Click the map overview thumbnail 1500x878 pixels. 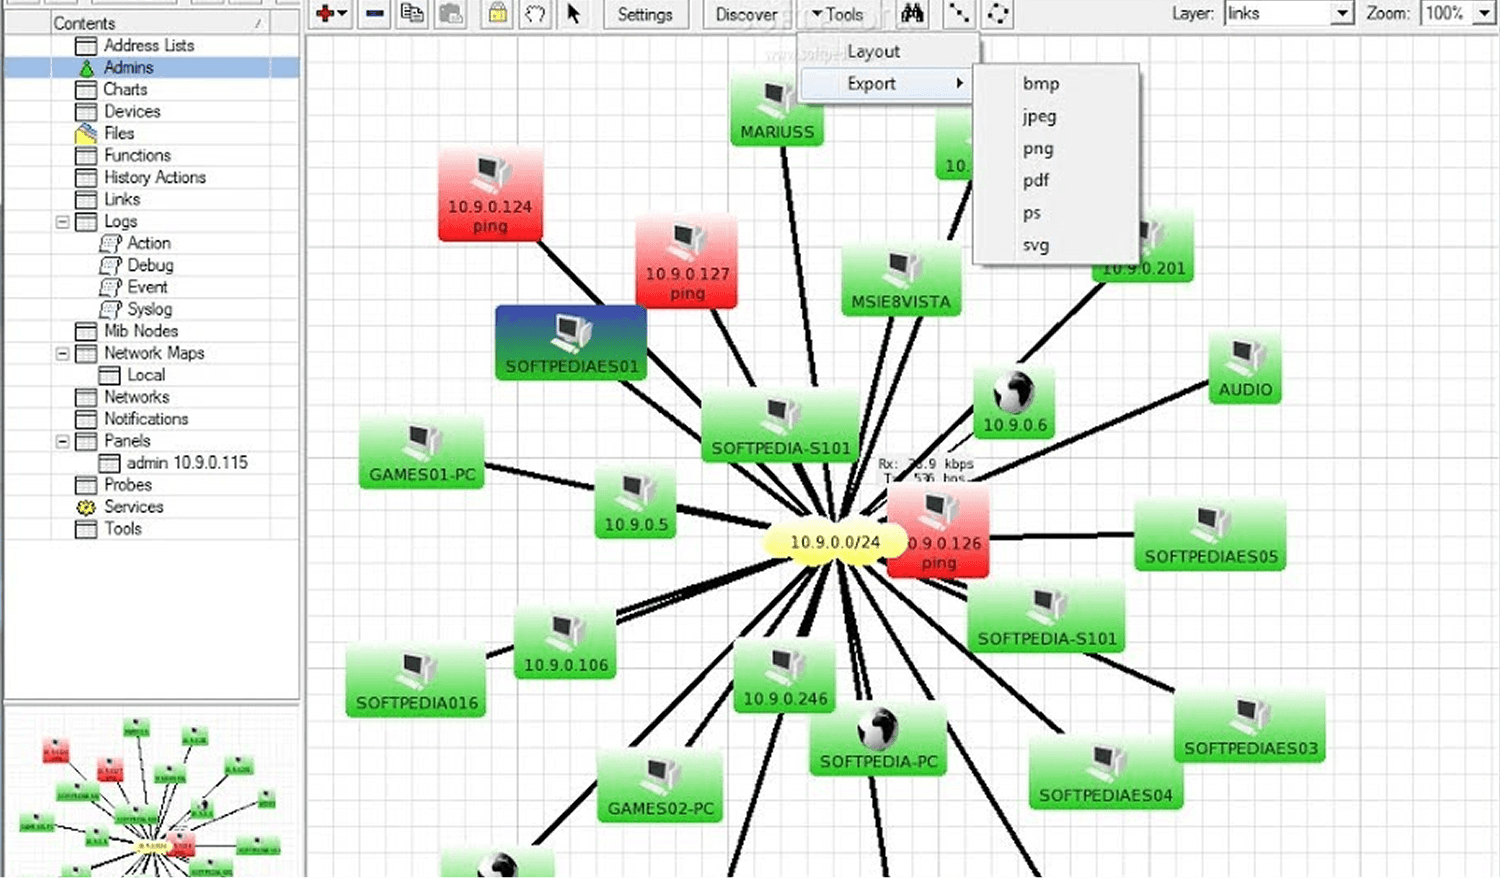pos(152,792)
